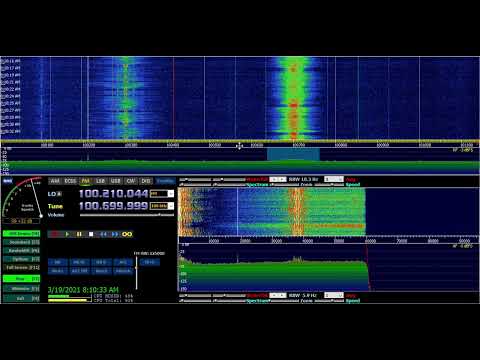Toggle the NR noise reduction button
The height and width of the screenshot is (360, 480).
tap(58, 262)
